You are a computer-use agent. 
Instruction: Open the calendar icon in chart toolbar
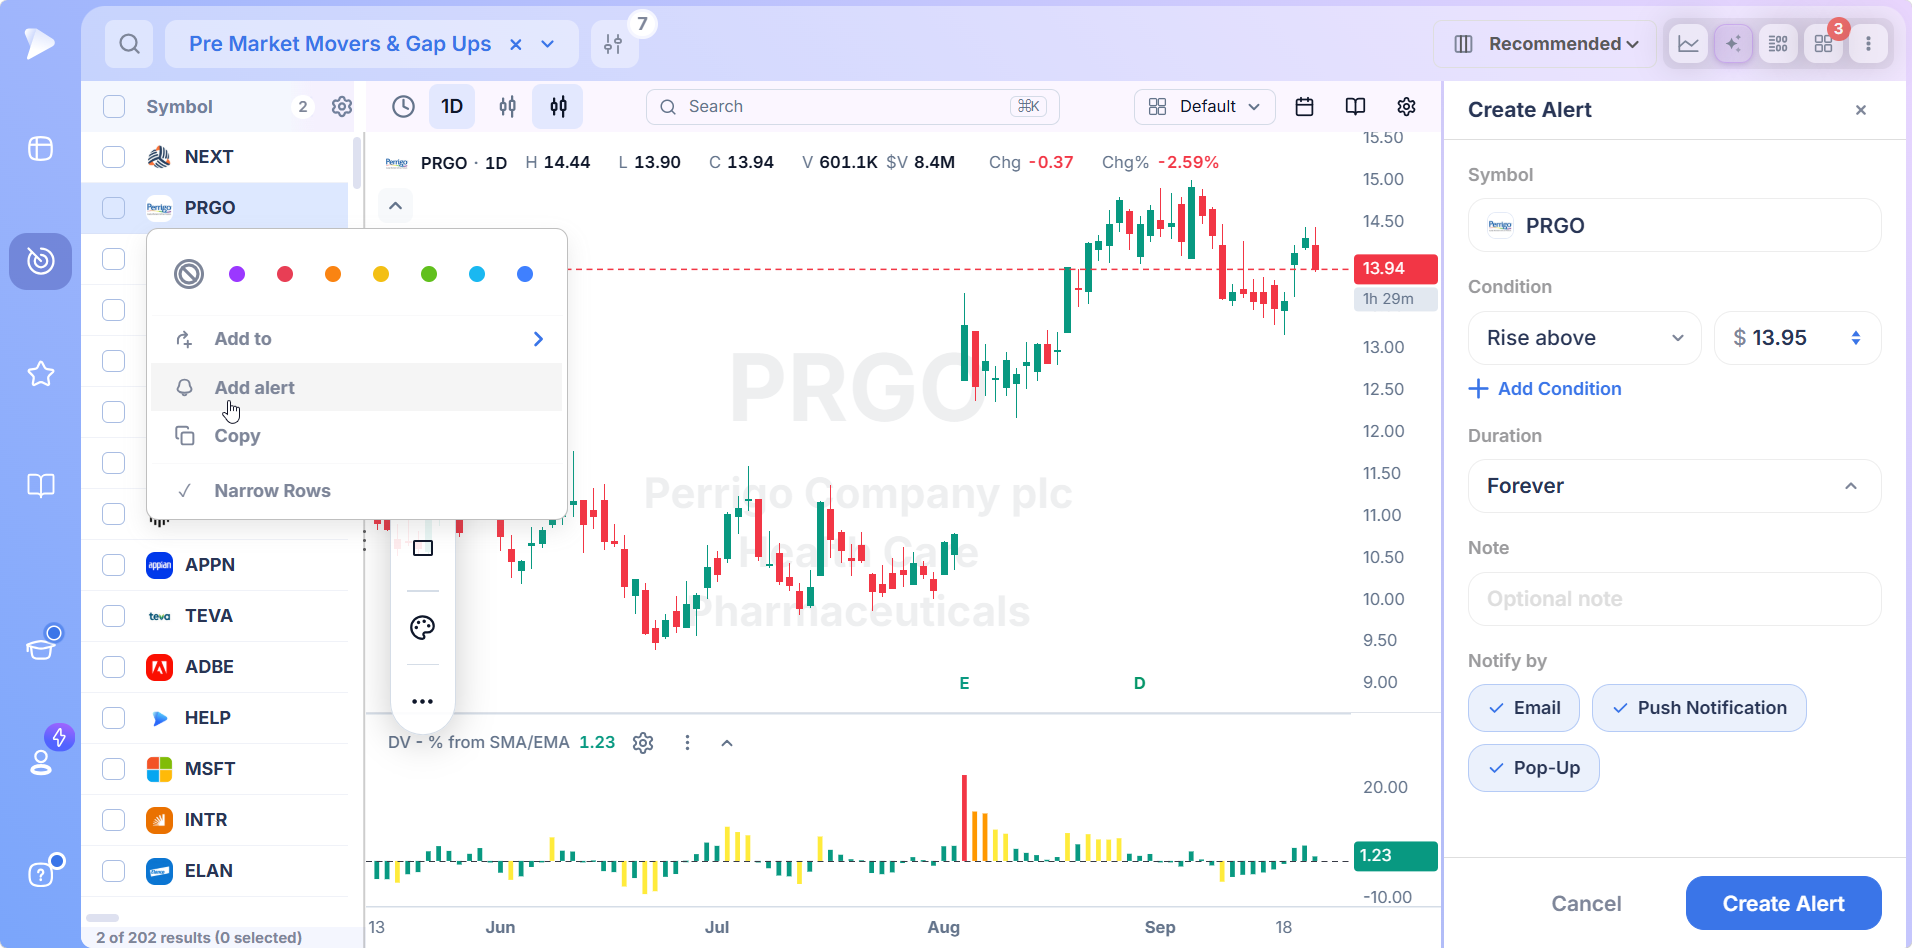tap(1304, 107)
